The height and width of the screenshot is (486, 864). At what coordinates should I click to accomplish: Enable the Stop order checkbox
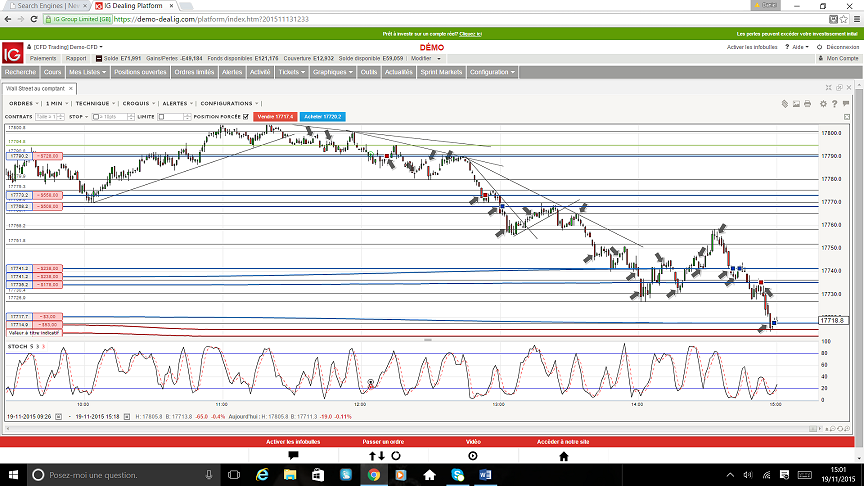point(95,117)
